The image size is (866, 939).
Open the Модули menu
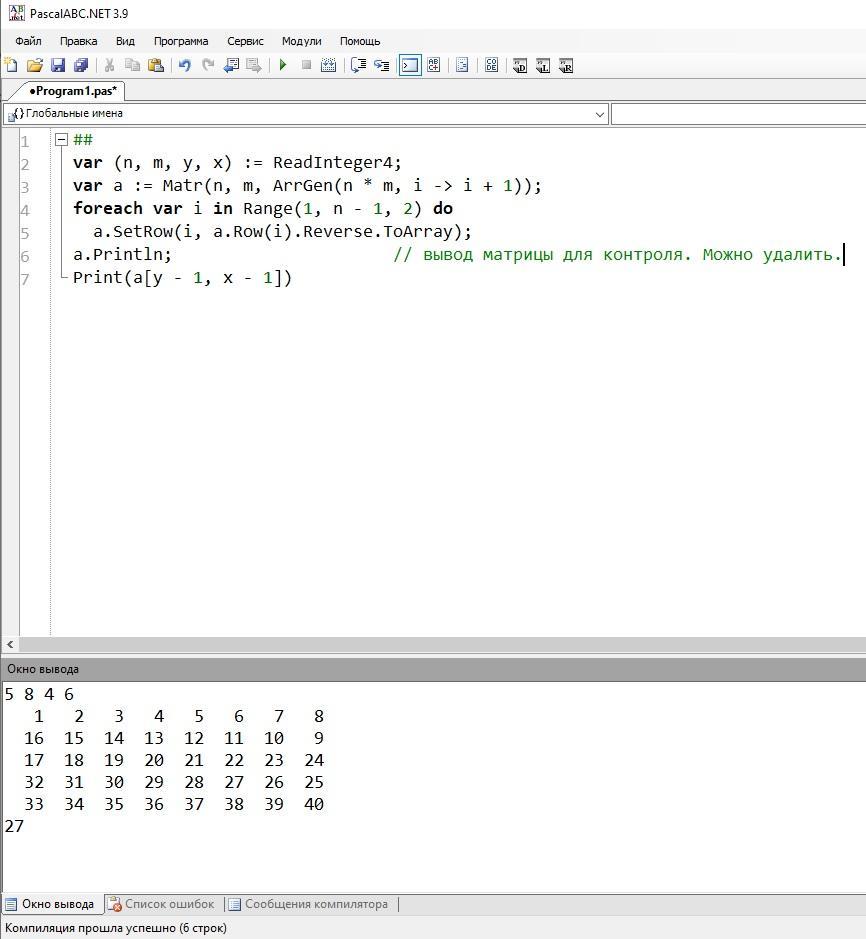point(301,41)
